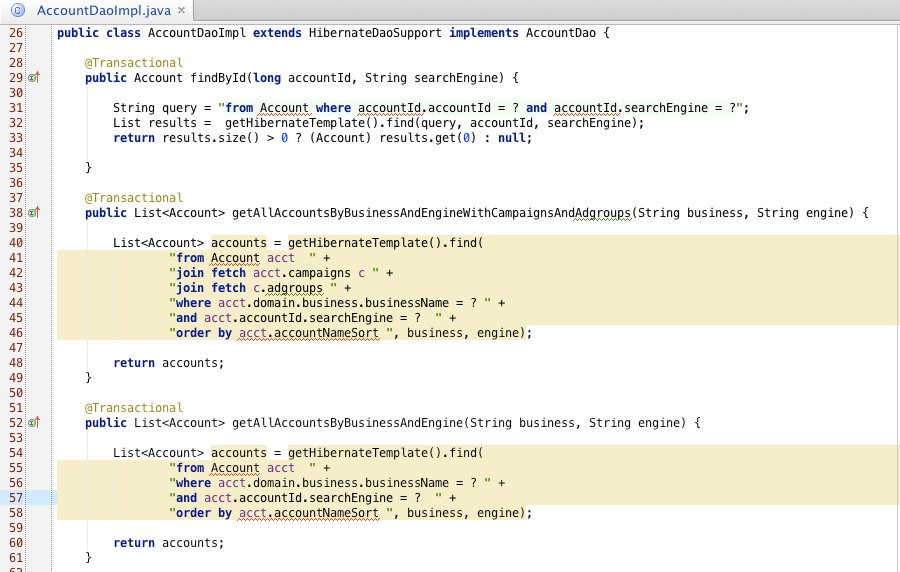Click line number 40 in the gutter

[x=16, y=243]
